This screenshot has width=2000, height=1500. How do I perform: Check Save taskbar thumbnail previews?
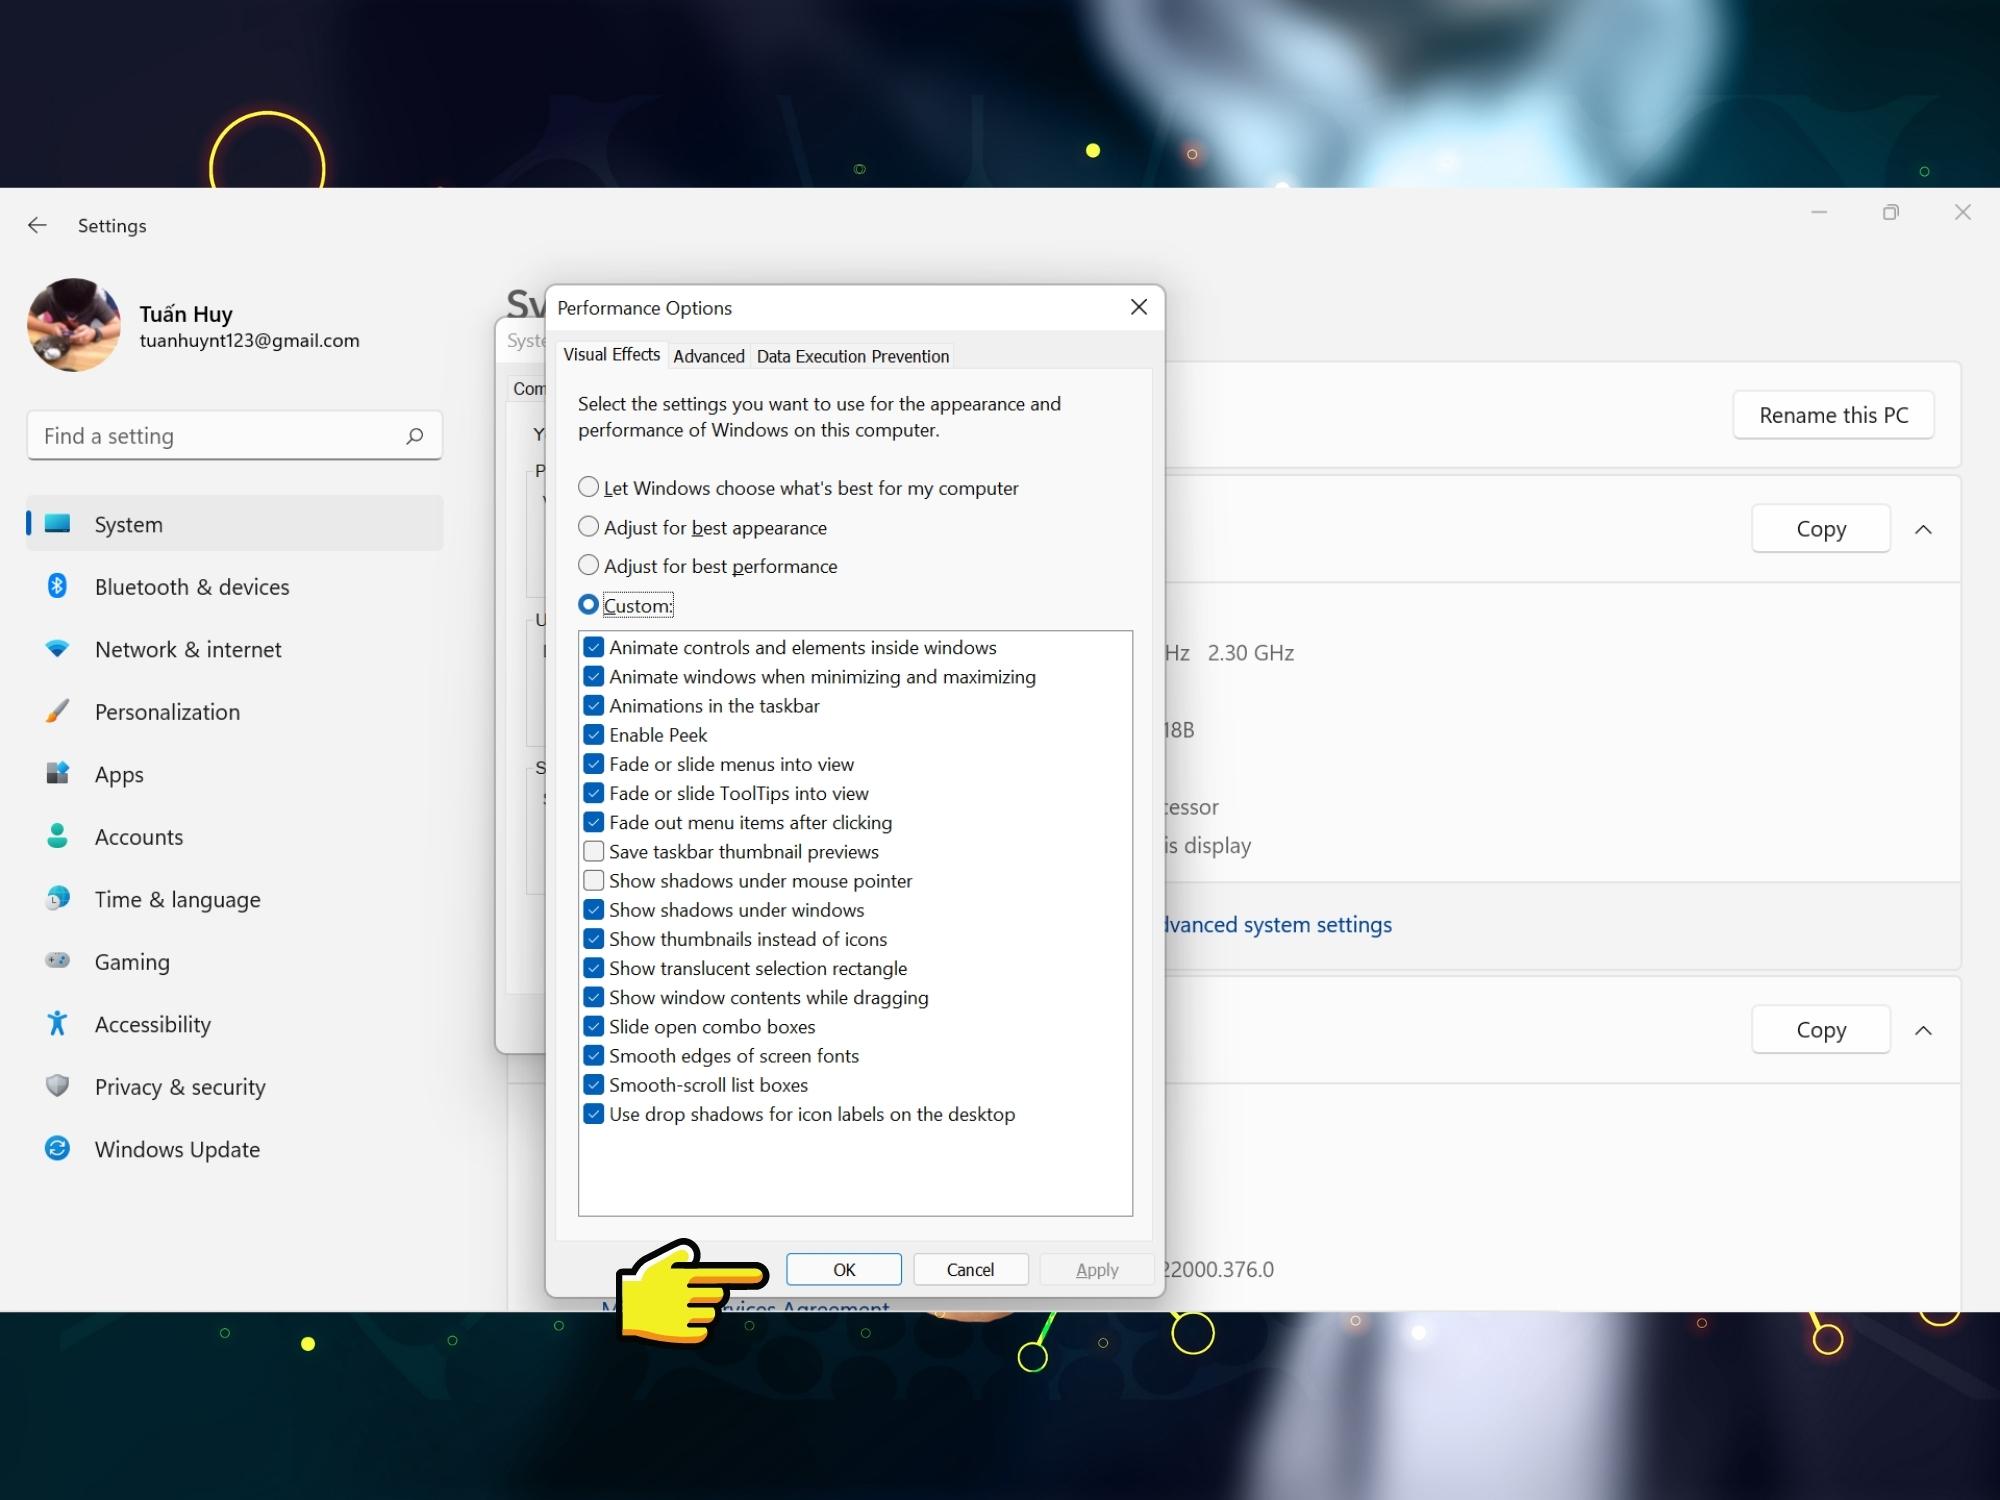[x=594, y=851]
